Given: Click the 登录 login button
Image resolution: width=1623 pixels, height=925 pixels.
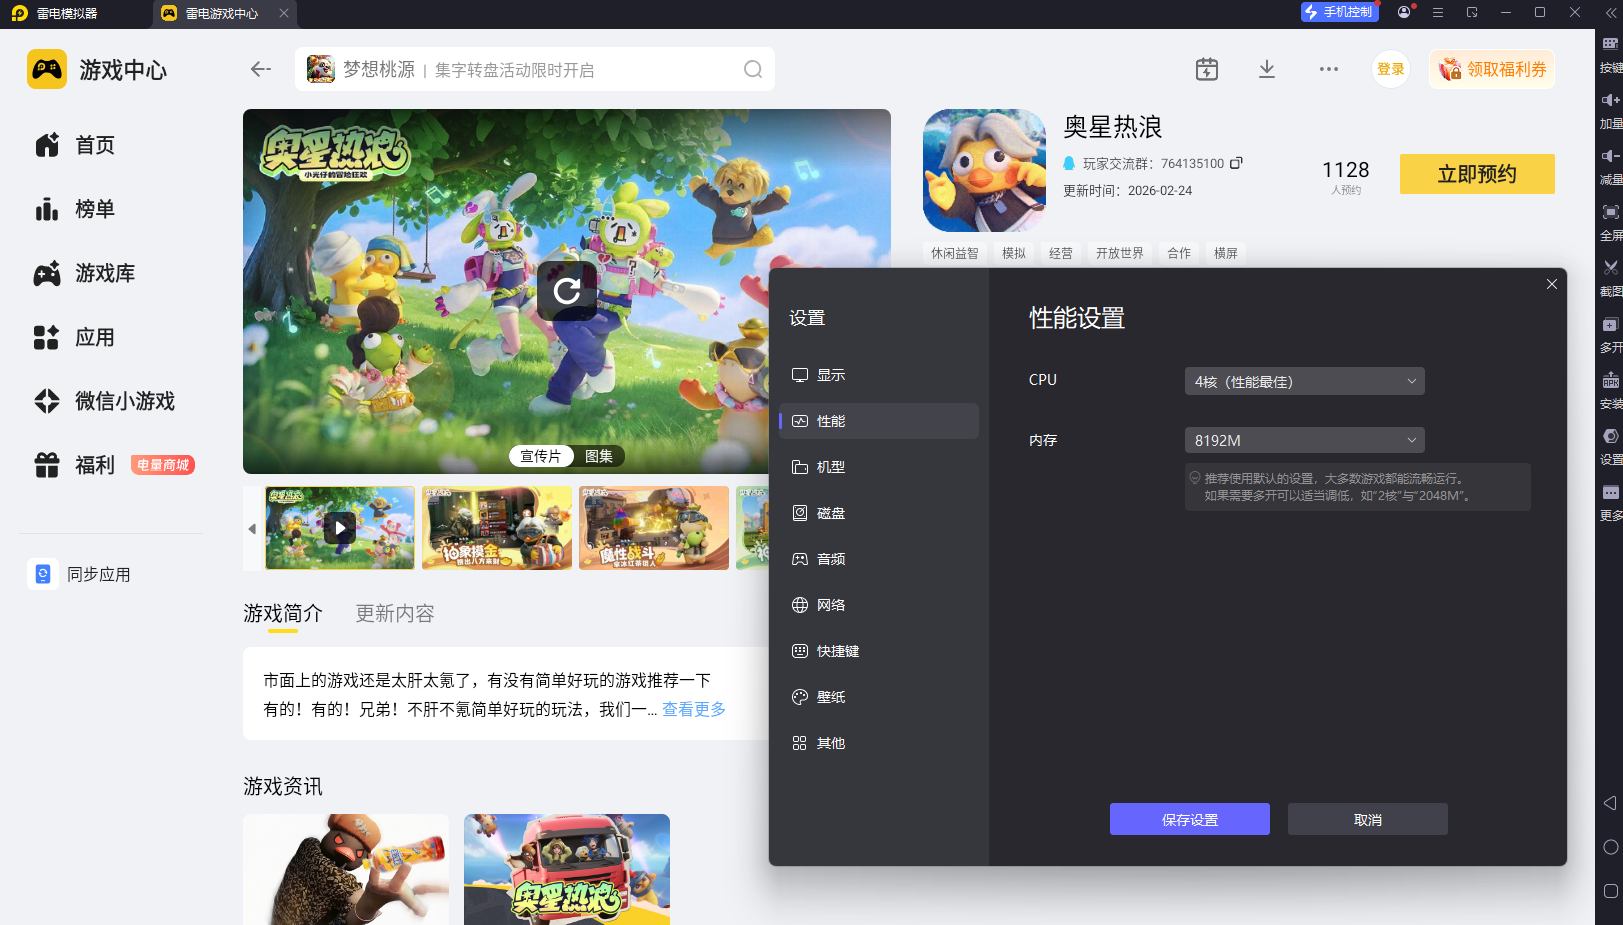Looking at the screenshot, I should pyautogui.click(x=1391, y=69).
